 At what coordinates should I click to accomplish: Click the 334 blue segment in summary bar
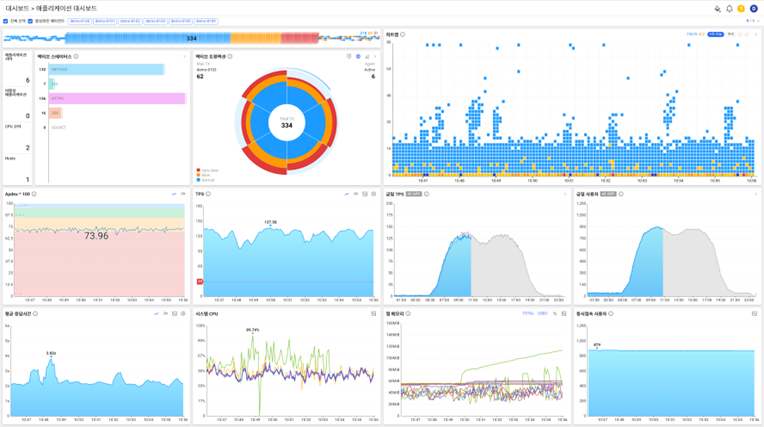148,39
